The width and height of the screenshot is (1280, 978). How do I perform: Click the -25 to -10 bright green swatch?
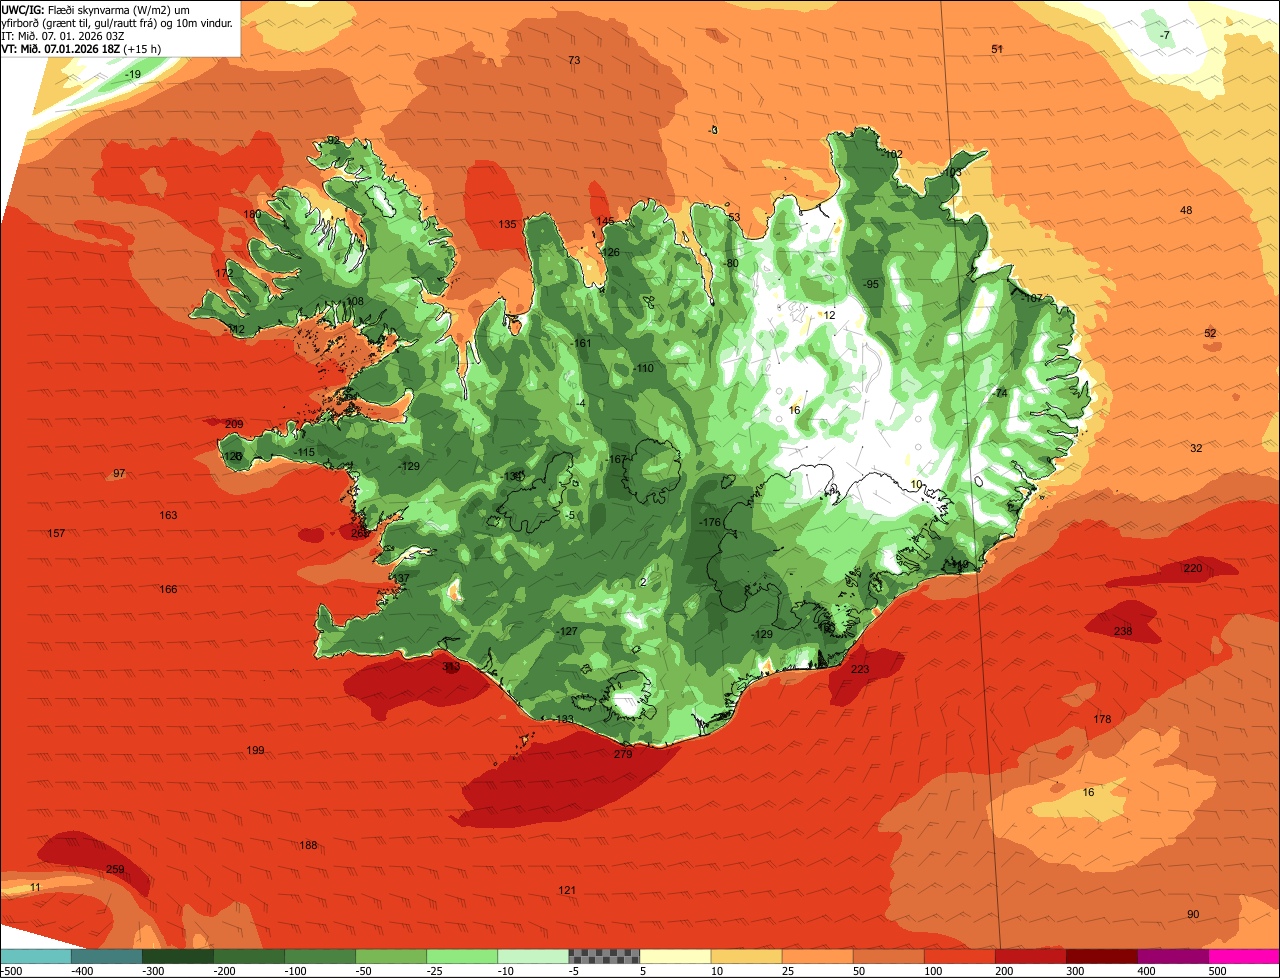click(x=462, y=956)
